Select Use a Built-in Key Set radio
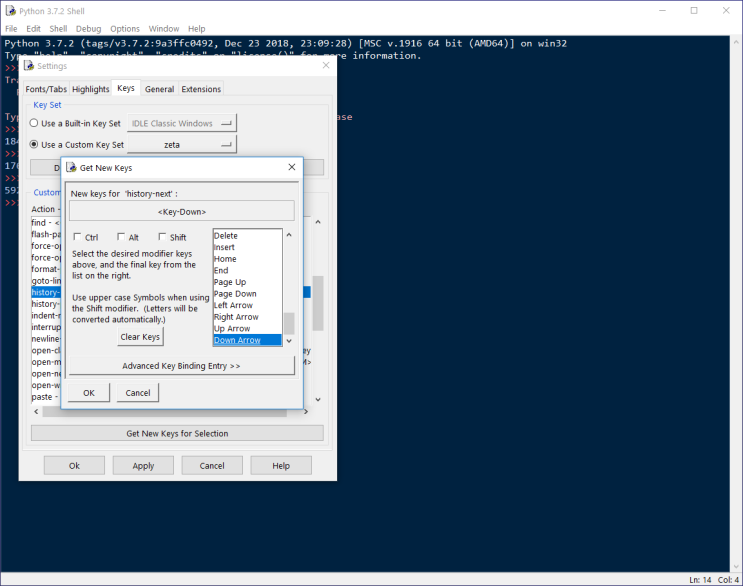This screenshot has height=586, width=743. [35, 123]
